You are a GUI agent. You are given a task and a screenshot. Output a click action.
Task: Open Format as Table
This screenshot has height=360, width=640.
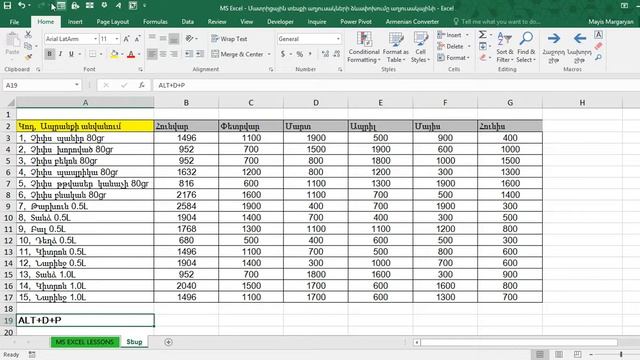tap(396, 47)
